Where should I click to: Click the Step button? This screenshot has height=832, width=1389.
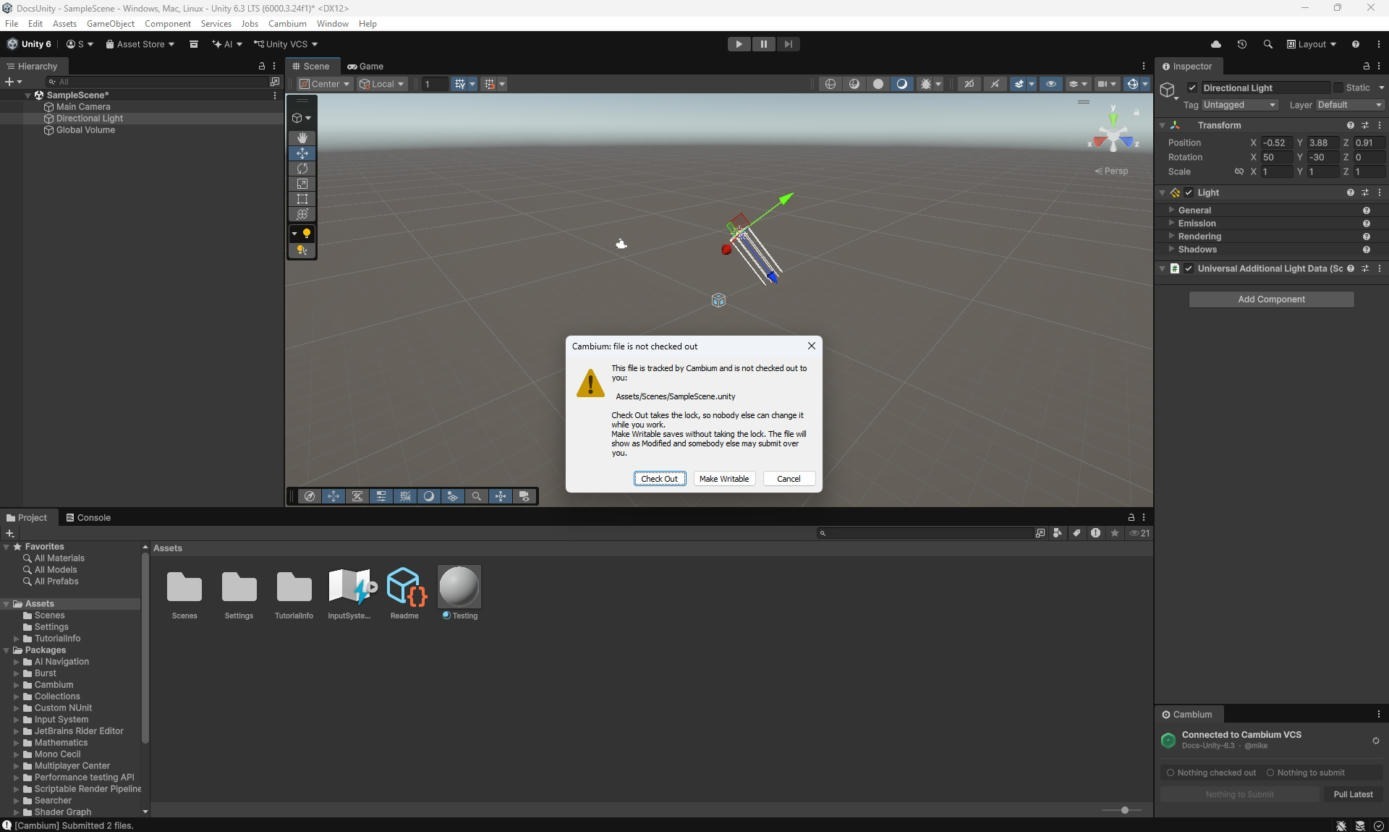pyautogui.click(x=789, y=44)
